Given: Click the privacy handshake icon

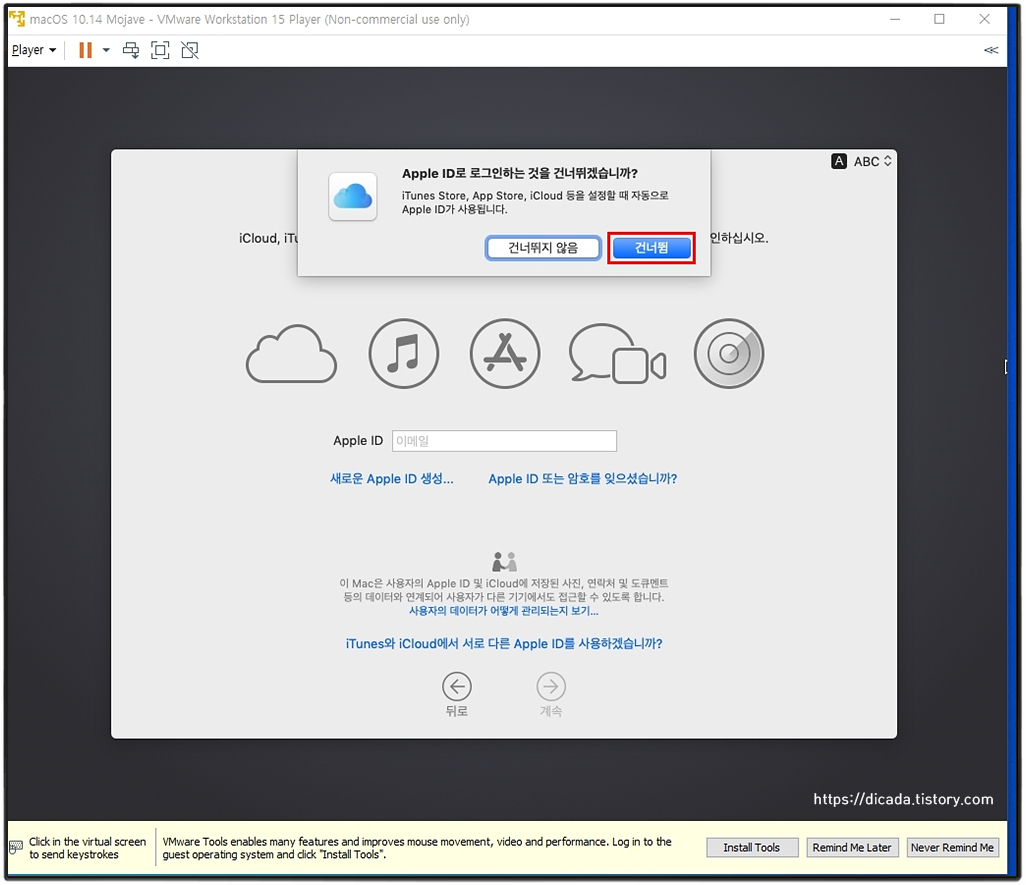Looking at the screenshot, I should pyautogui.click(x=504, y=561).
